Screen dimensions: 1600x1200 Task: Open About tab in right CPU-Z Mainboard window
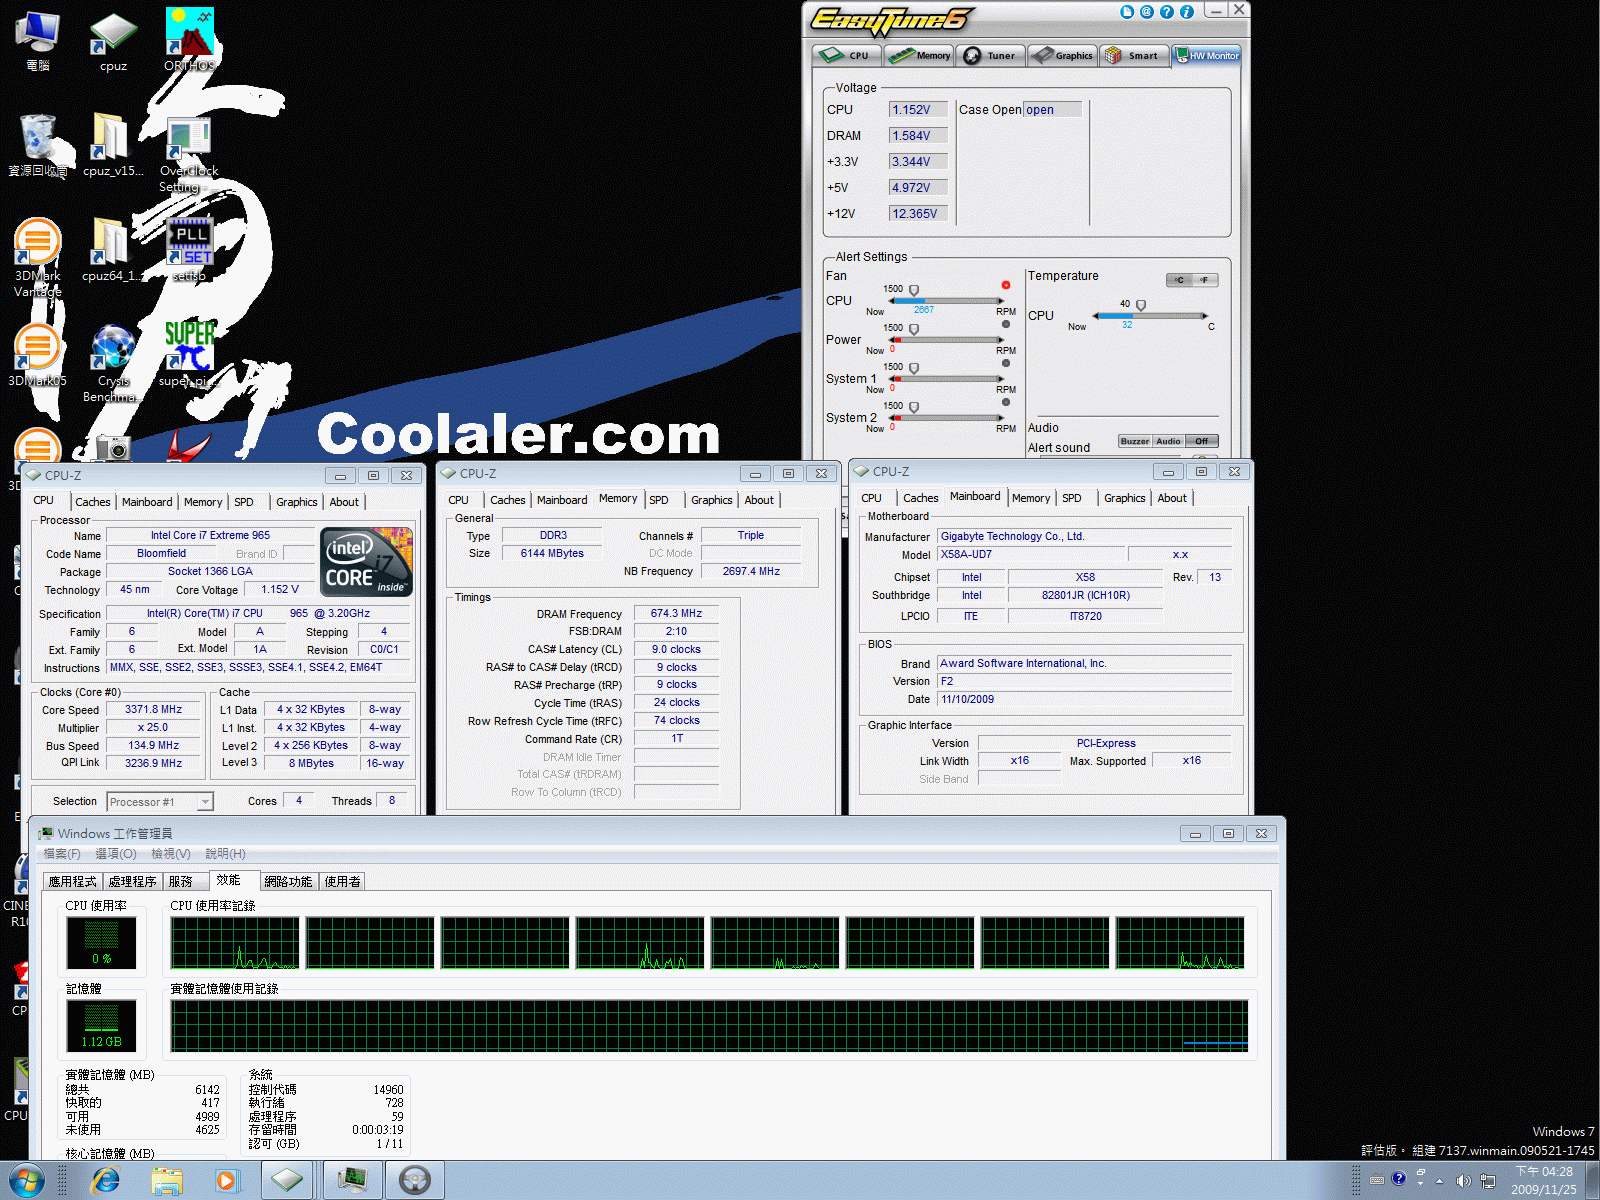click(1172, 498)
